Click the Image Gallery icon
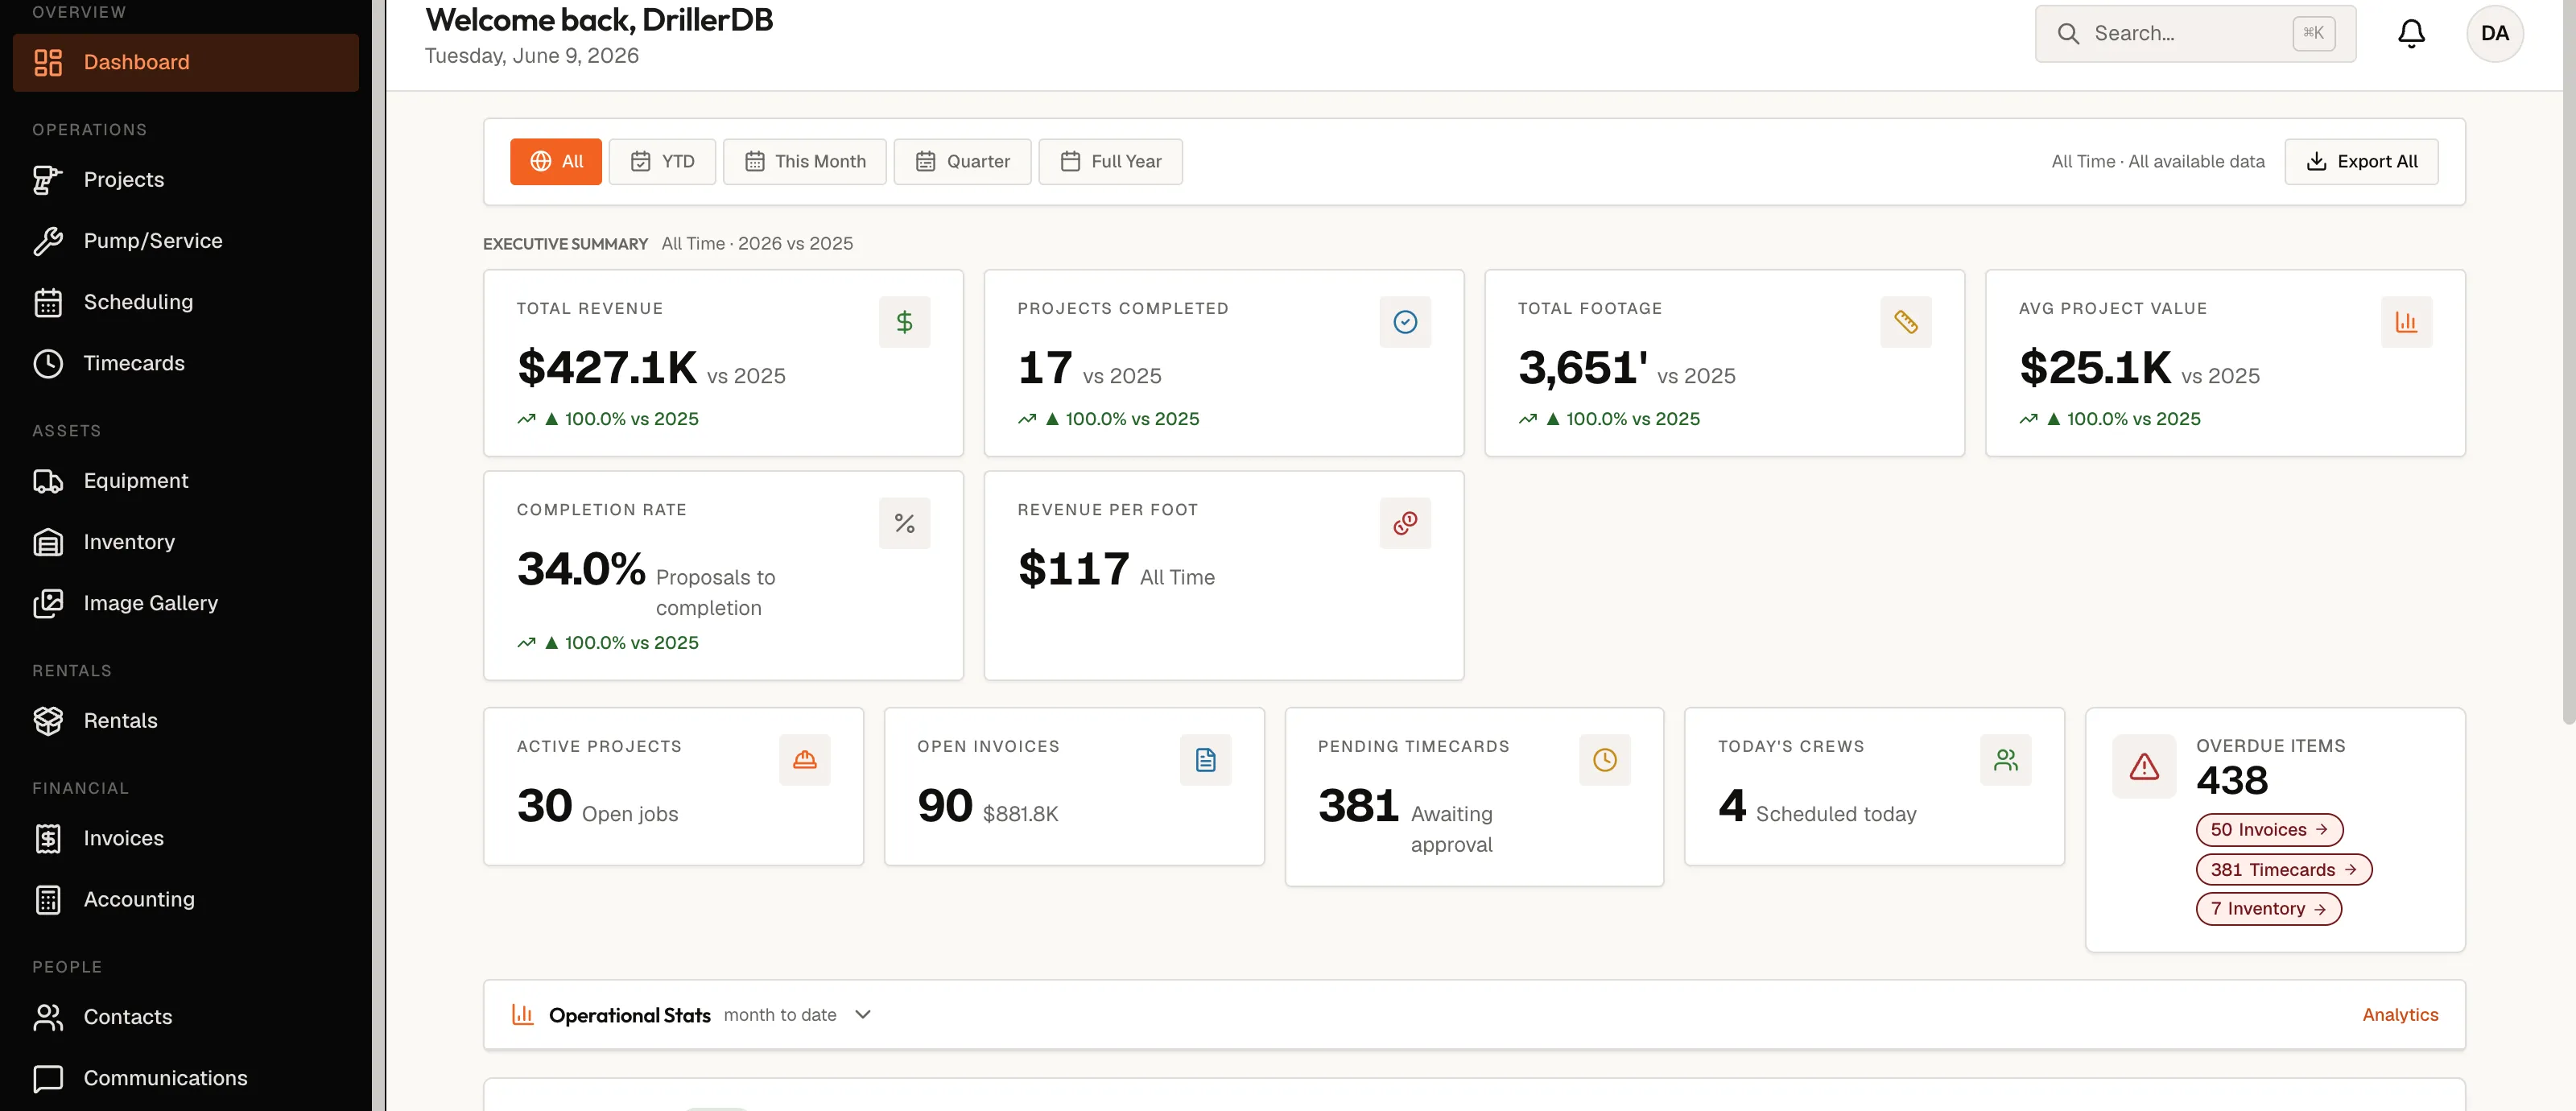Viewport: 2576px width, 1111px height. (48, 603)
